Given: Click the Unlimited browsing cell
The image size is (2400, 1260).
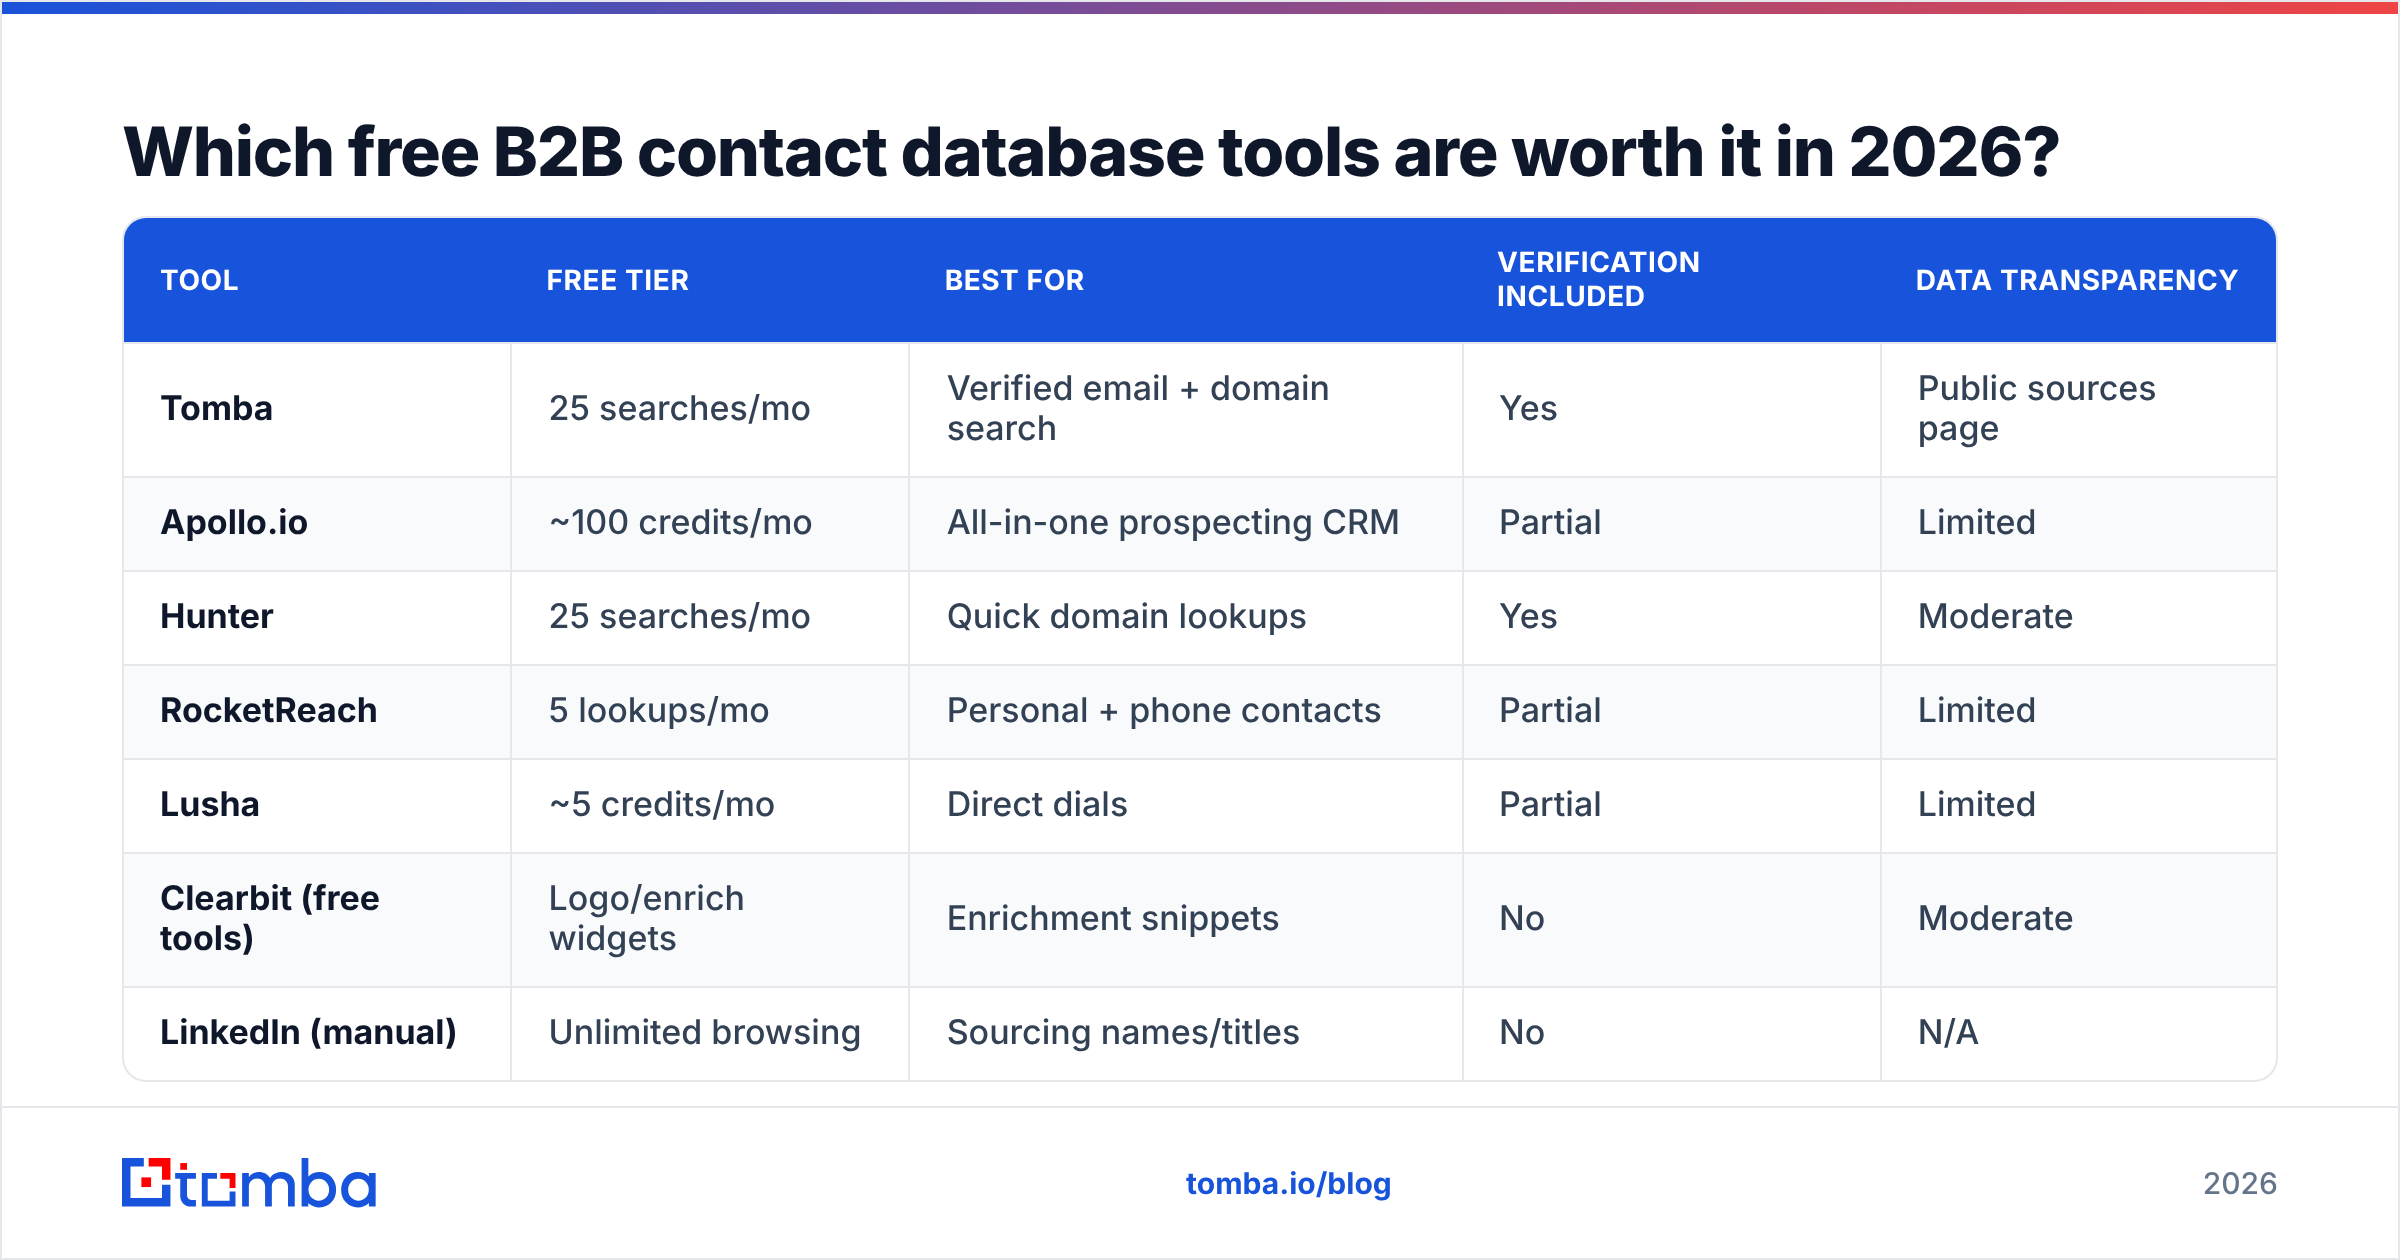Looking at the screenshot, I should 710,1033.
